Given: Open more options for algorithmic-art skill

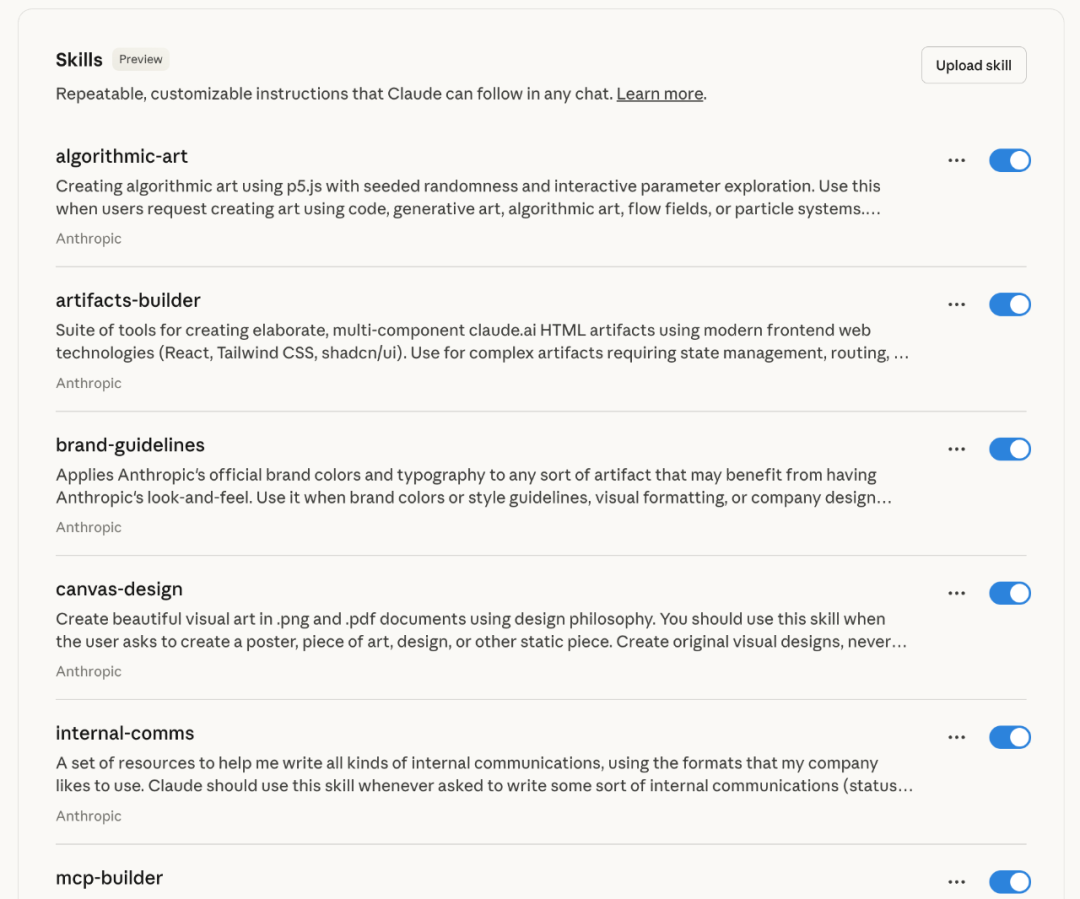Looking at the screenshot, I should tap(957, 161).
